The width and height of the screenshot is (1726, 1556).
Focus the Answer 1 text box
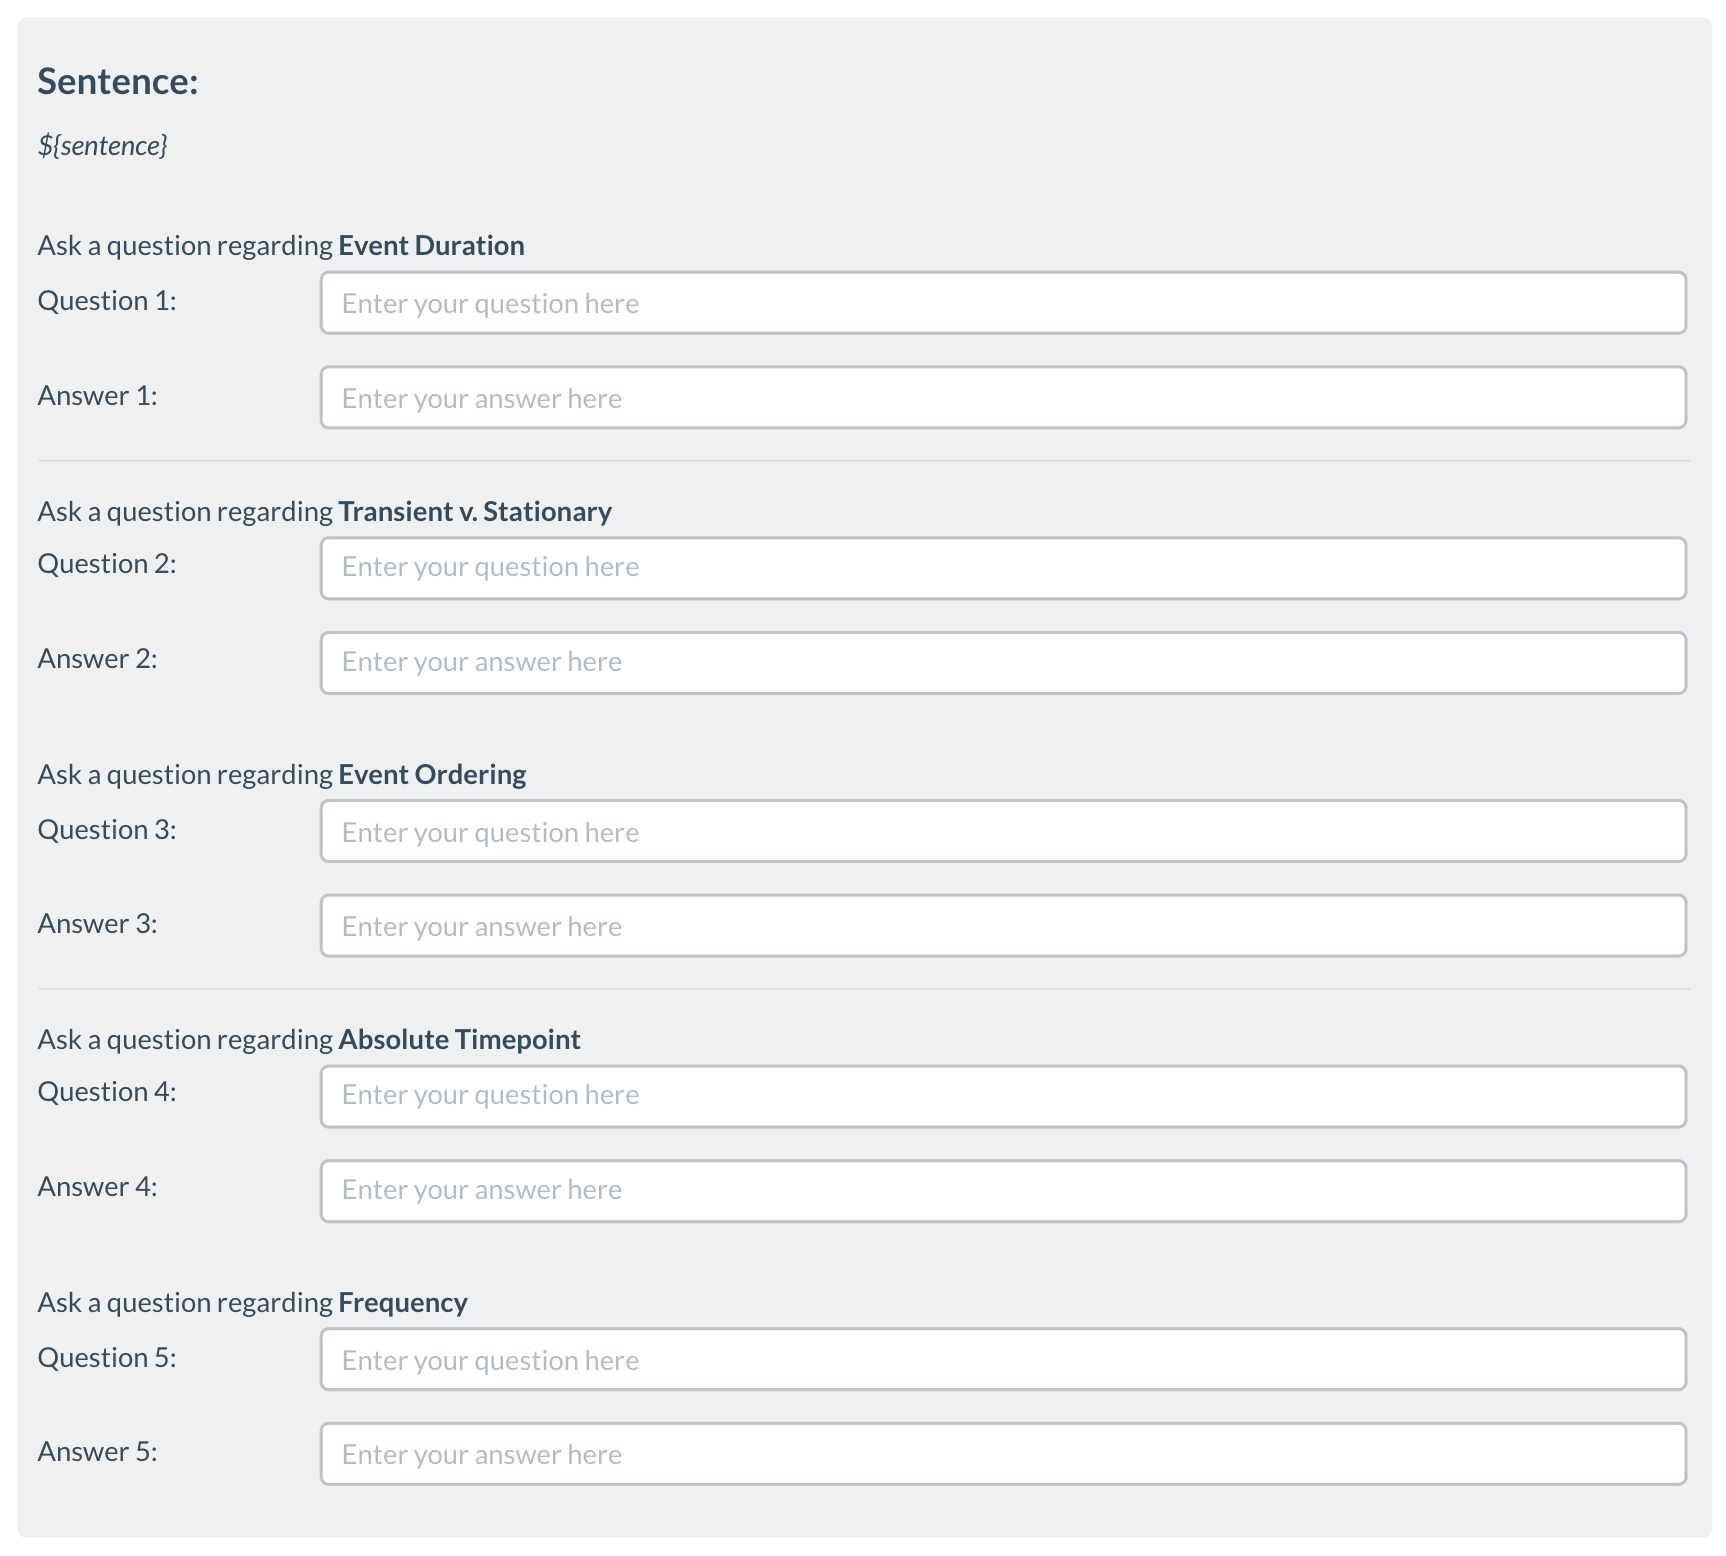1002,398
